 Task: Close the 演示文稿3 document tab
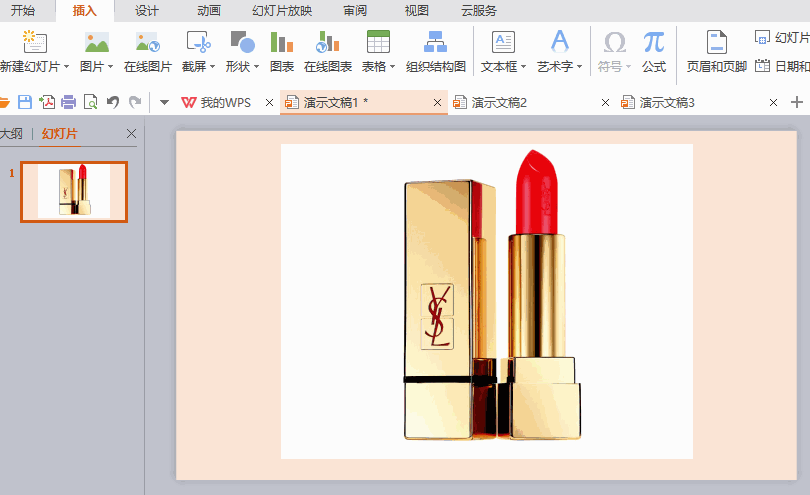(x=773, y=102)
